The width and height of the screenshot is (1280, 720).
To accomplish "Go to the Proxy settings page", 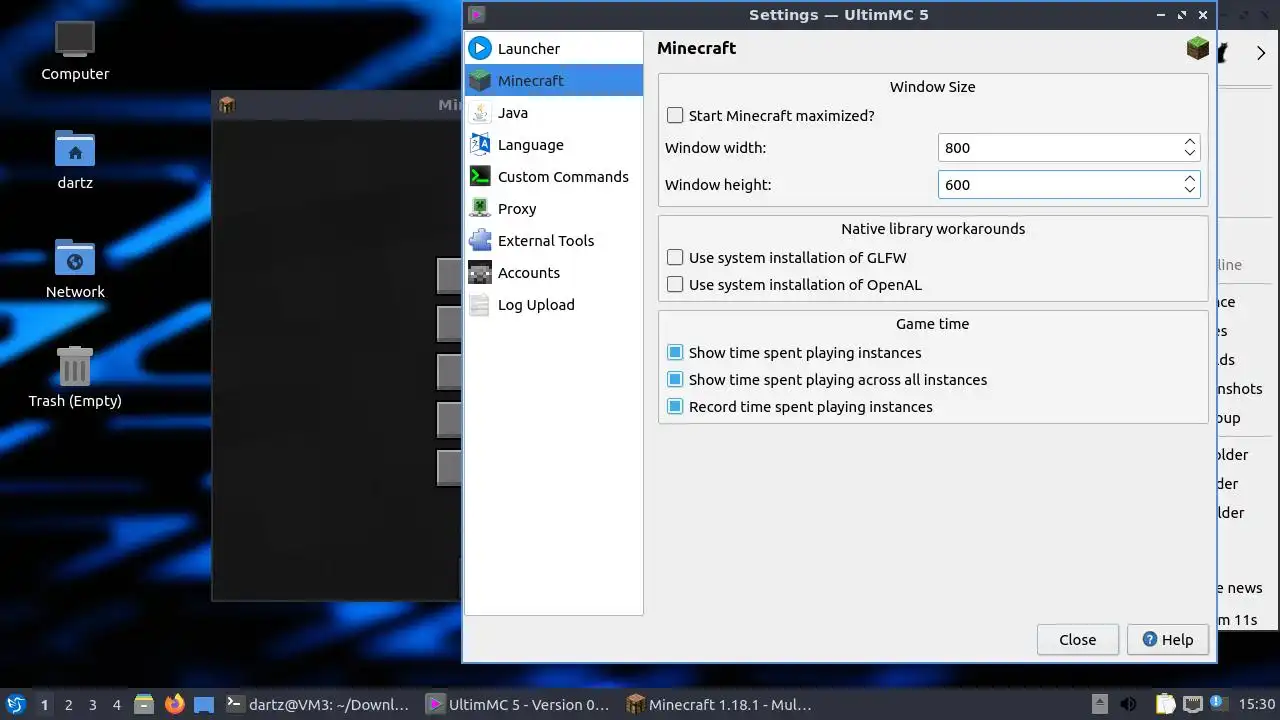I will [x=553, y=208].
